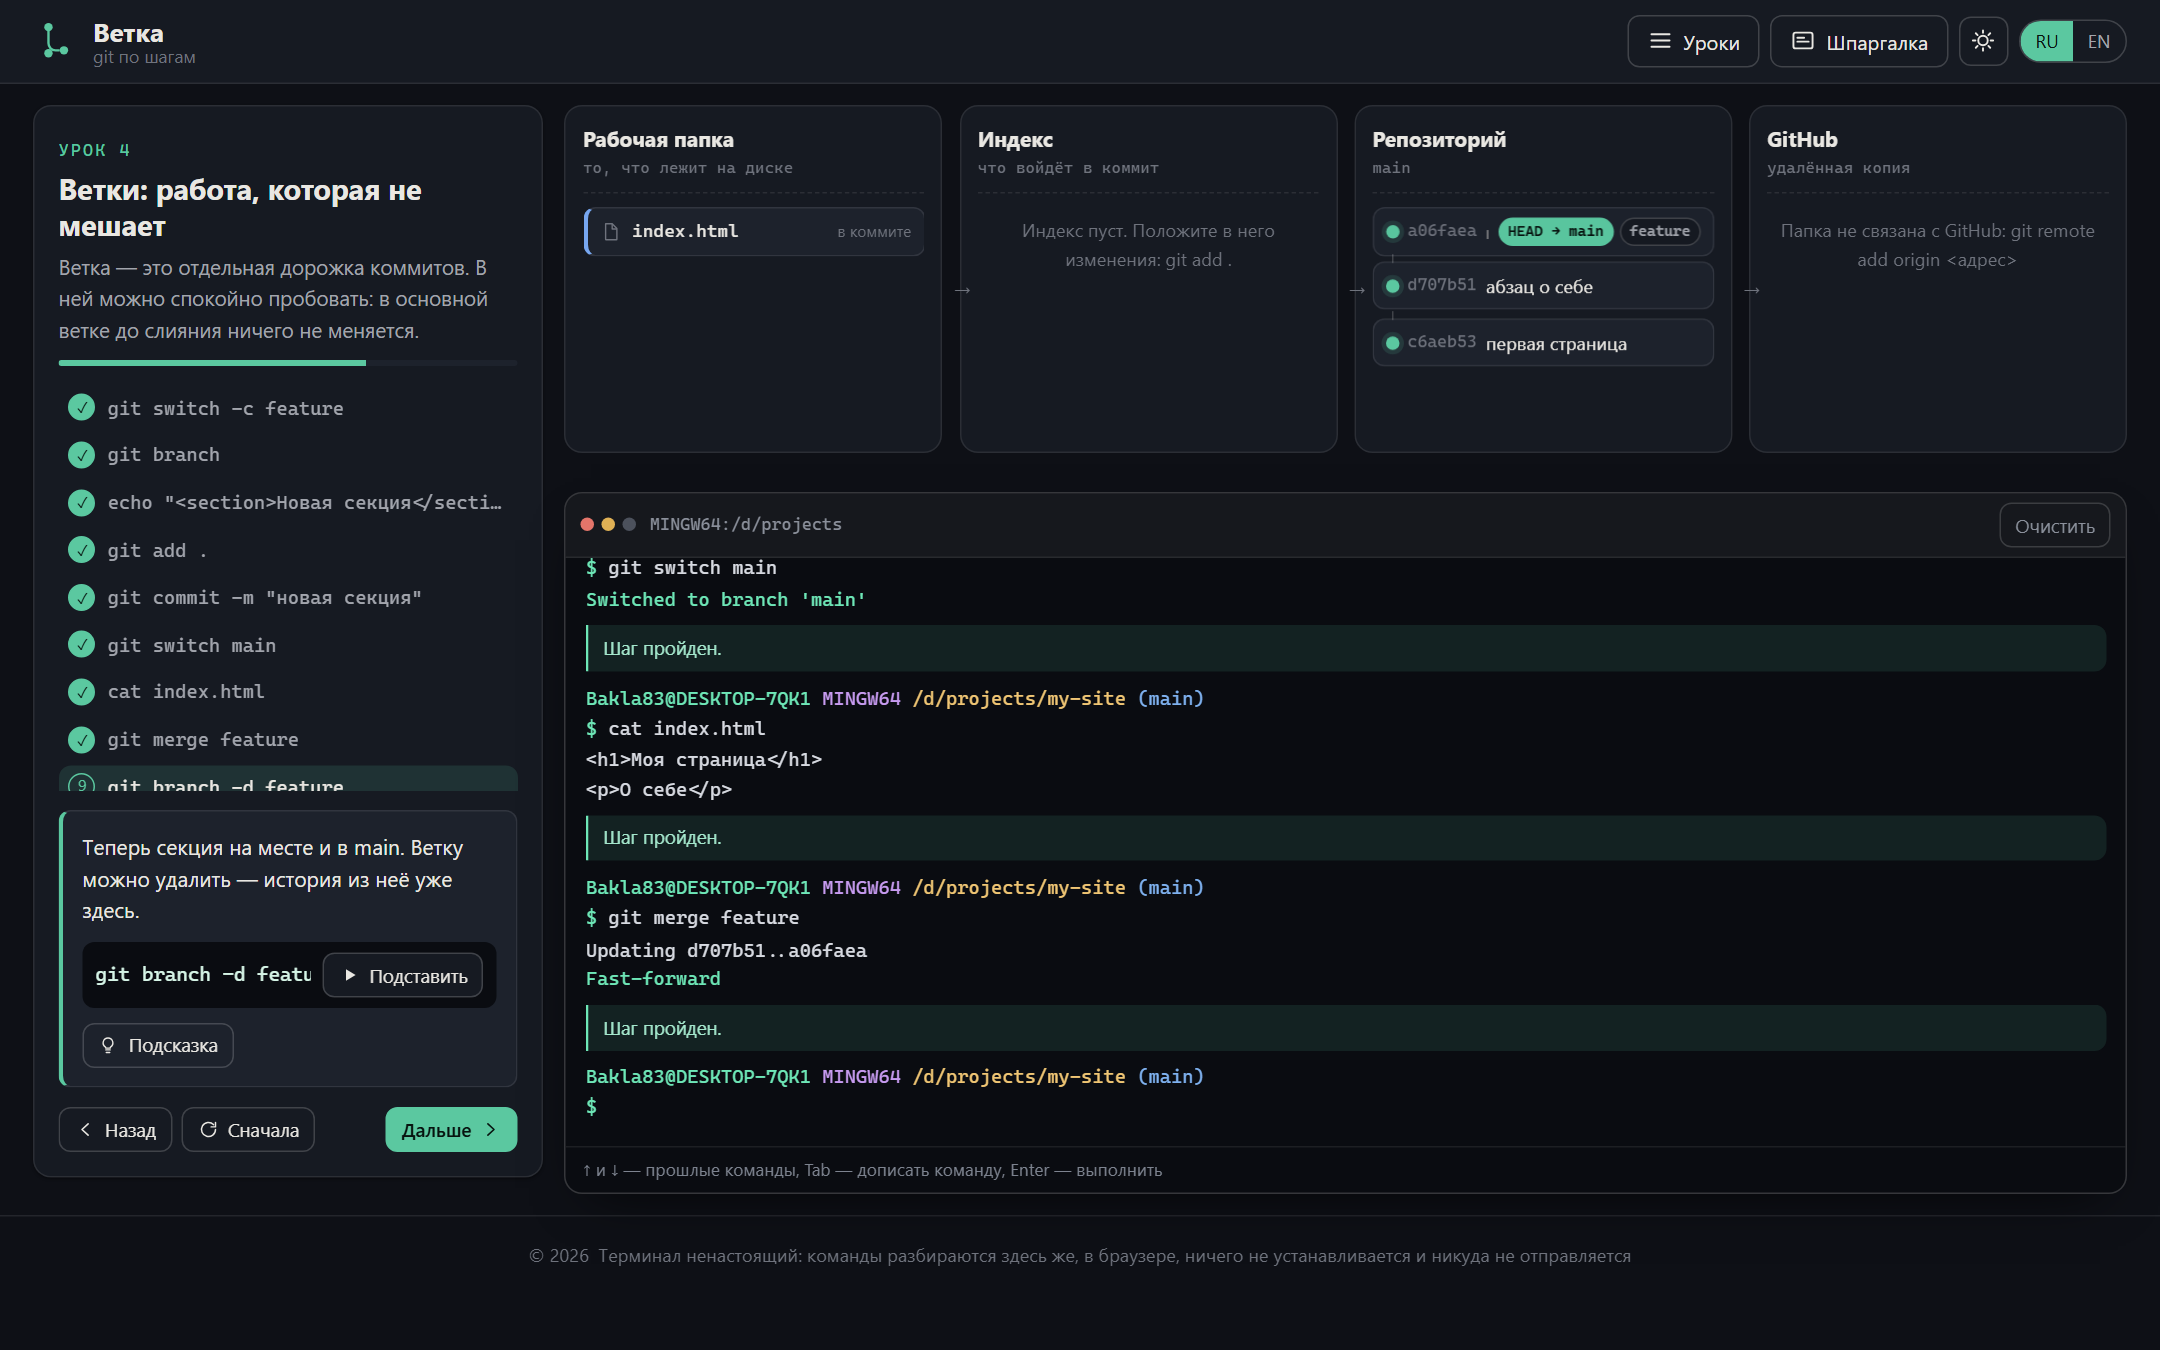2160x1350 pixels.
Task: Click Подставить to insert the command
Action: (403, 976)
